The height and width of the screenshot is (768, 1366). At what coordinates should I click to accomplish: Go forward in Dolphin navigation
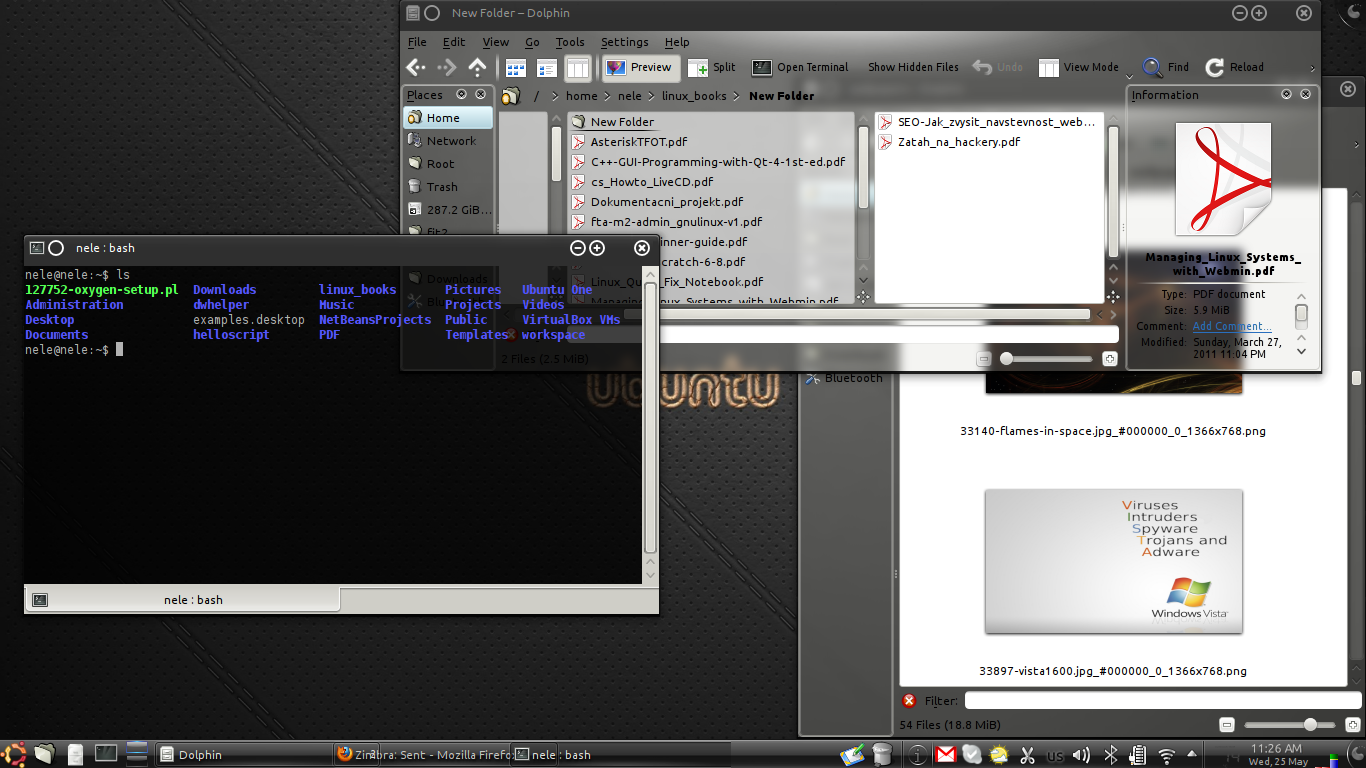point(447,67)
